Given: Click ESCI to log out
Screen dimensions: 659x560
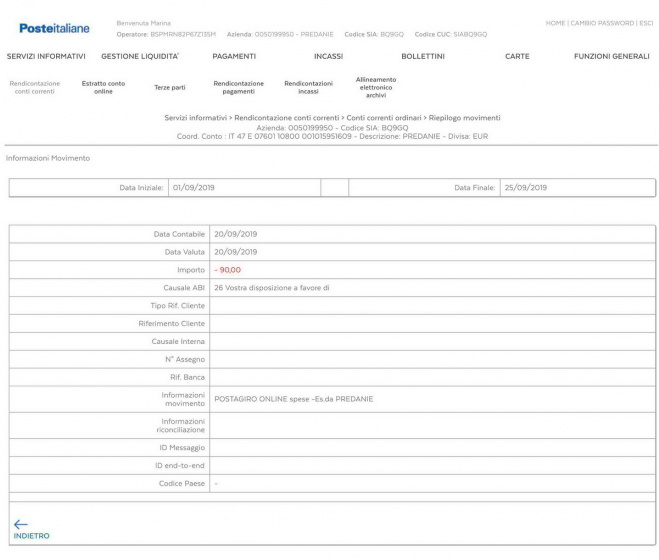Looking at the screenshot, I should point(646,22).
